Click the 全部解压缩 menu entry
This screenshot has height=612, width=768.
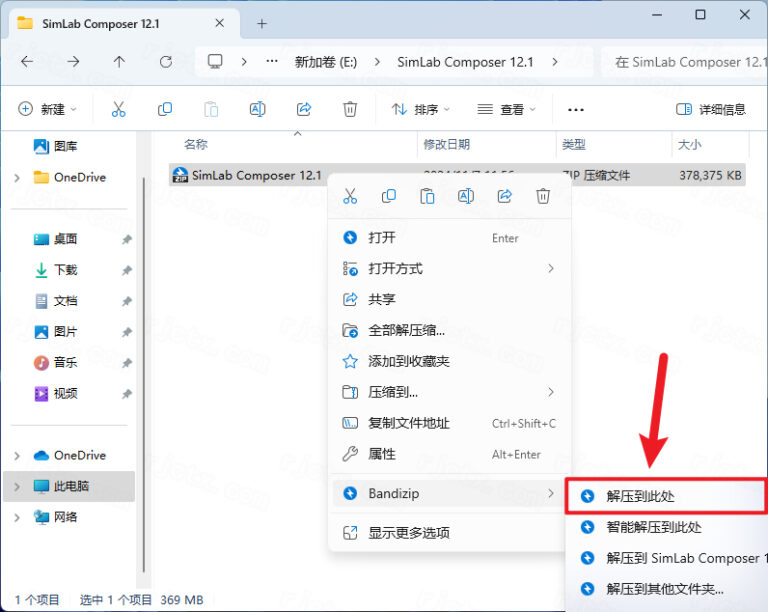406,330
